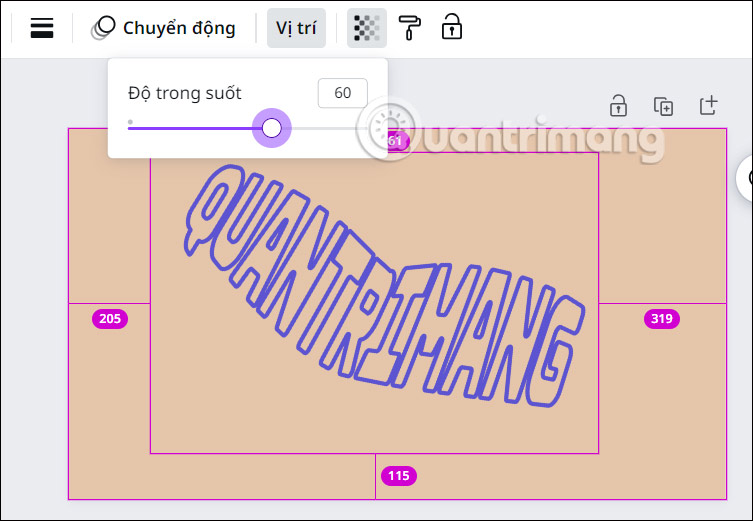Click the Vị trí position button
This screenshot has width=753, height=521.
(x=296, y=28)
